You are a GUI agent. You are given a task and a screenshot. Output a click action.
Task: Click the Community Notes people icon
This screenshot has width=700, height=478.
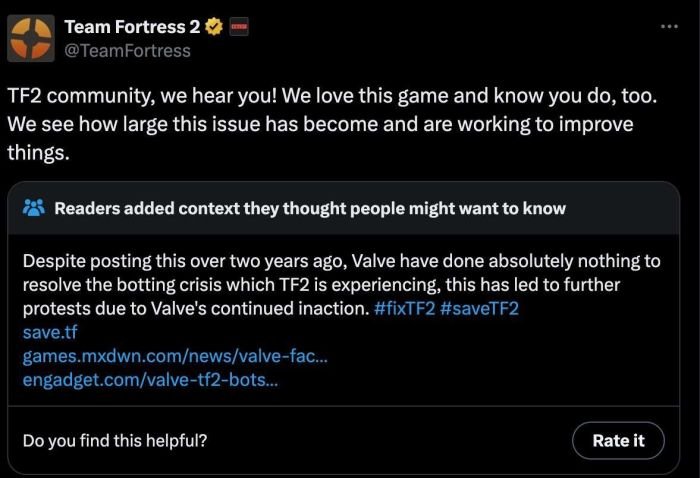point(34,208)
